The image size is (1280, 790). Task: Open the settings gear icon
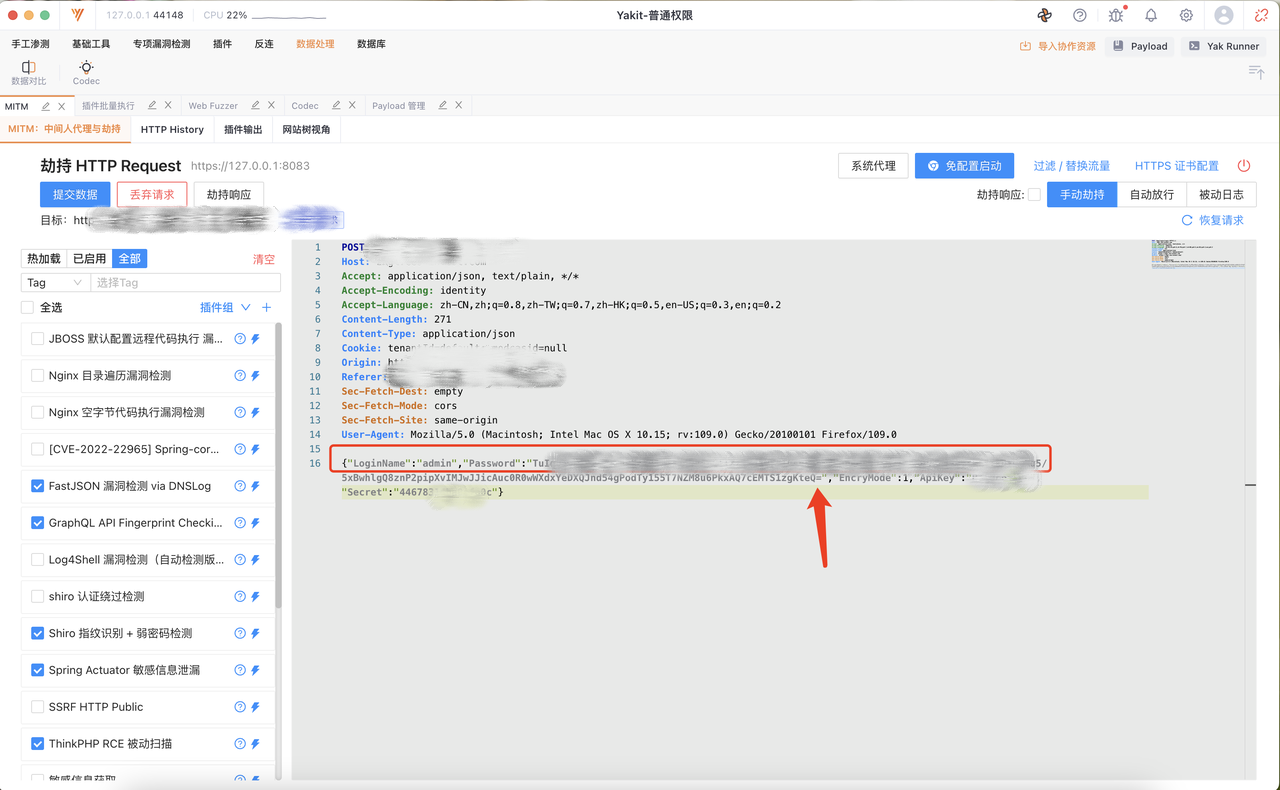pos(1186,15)
